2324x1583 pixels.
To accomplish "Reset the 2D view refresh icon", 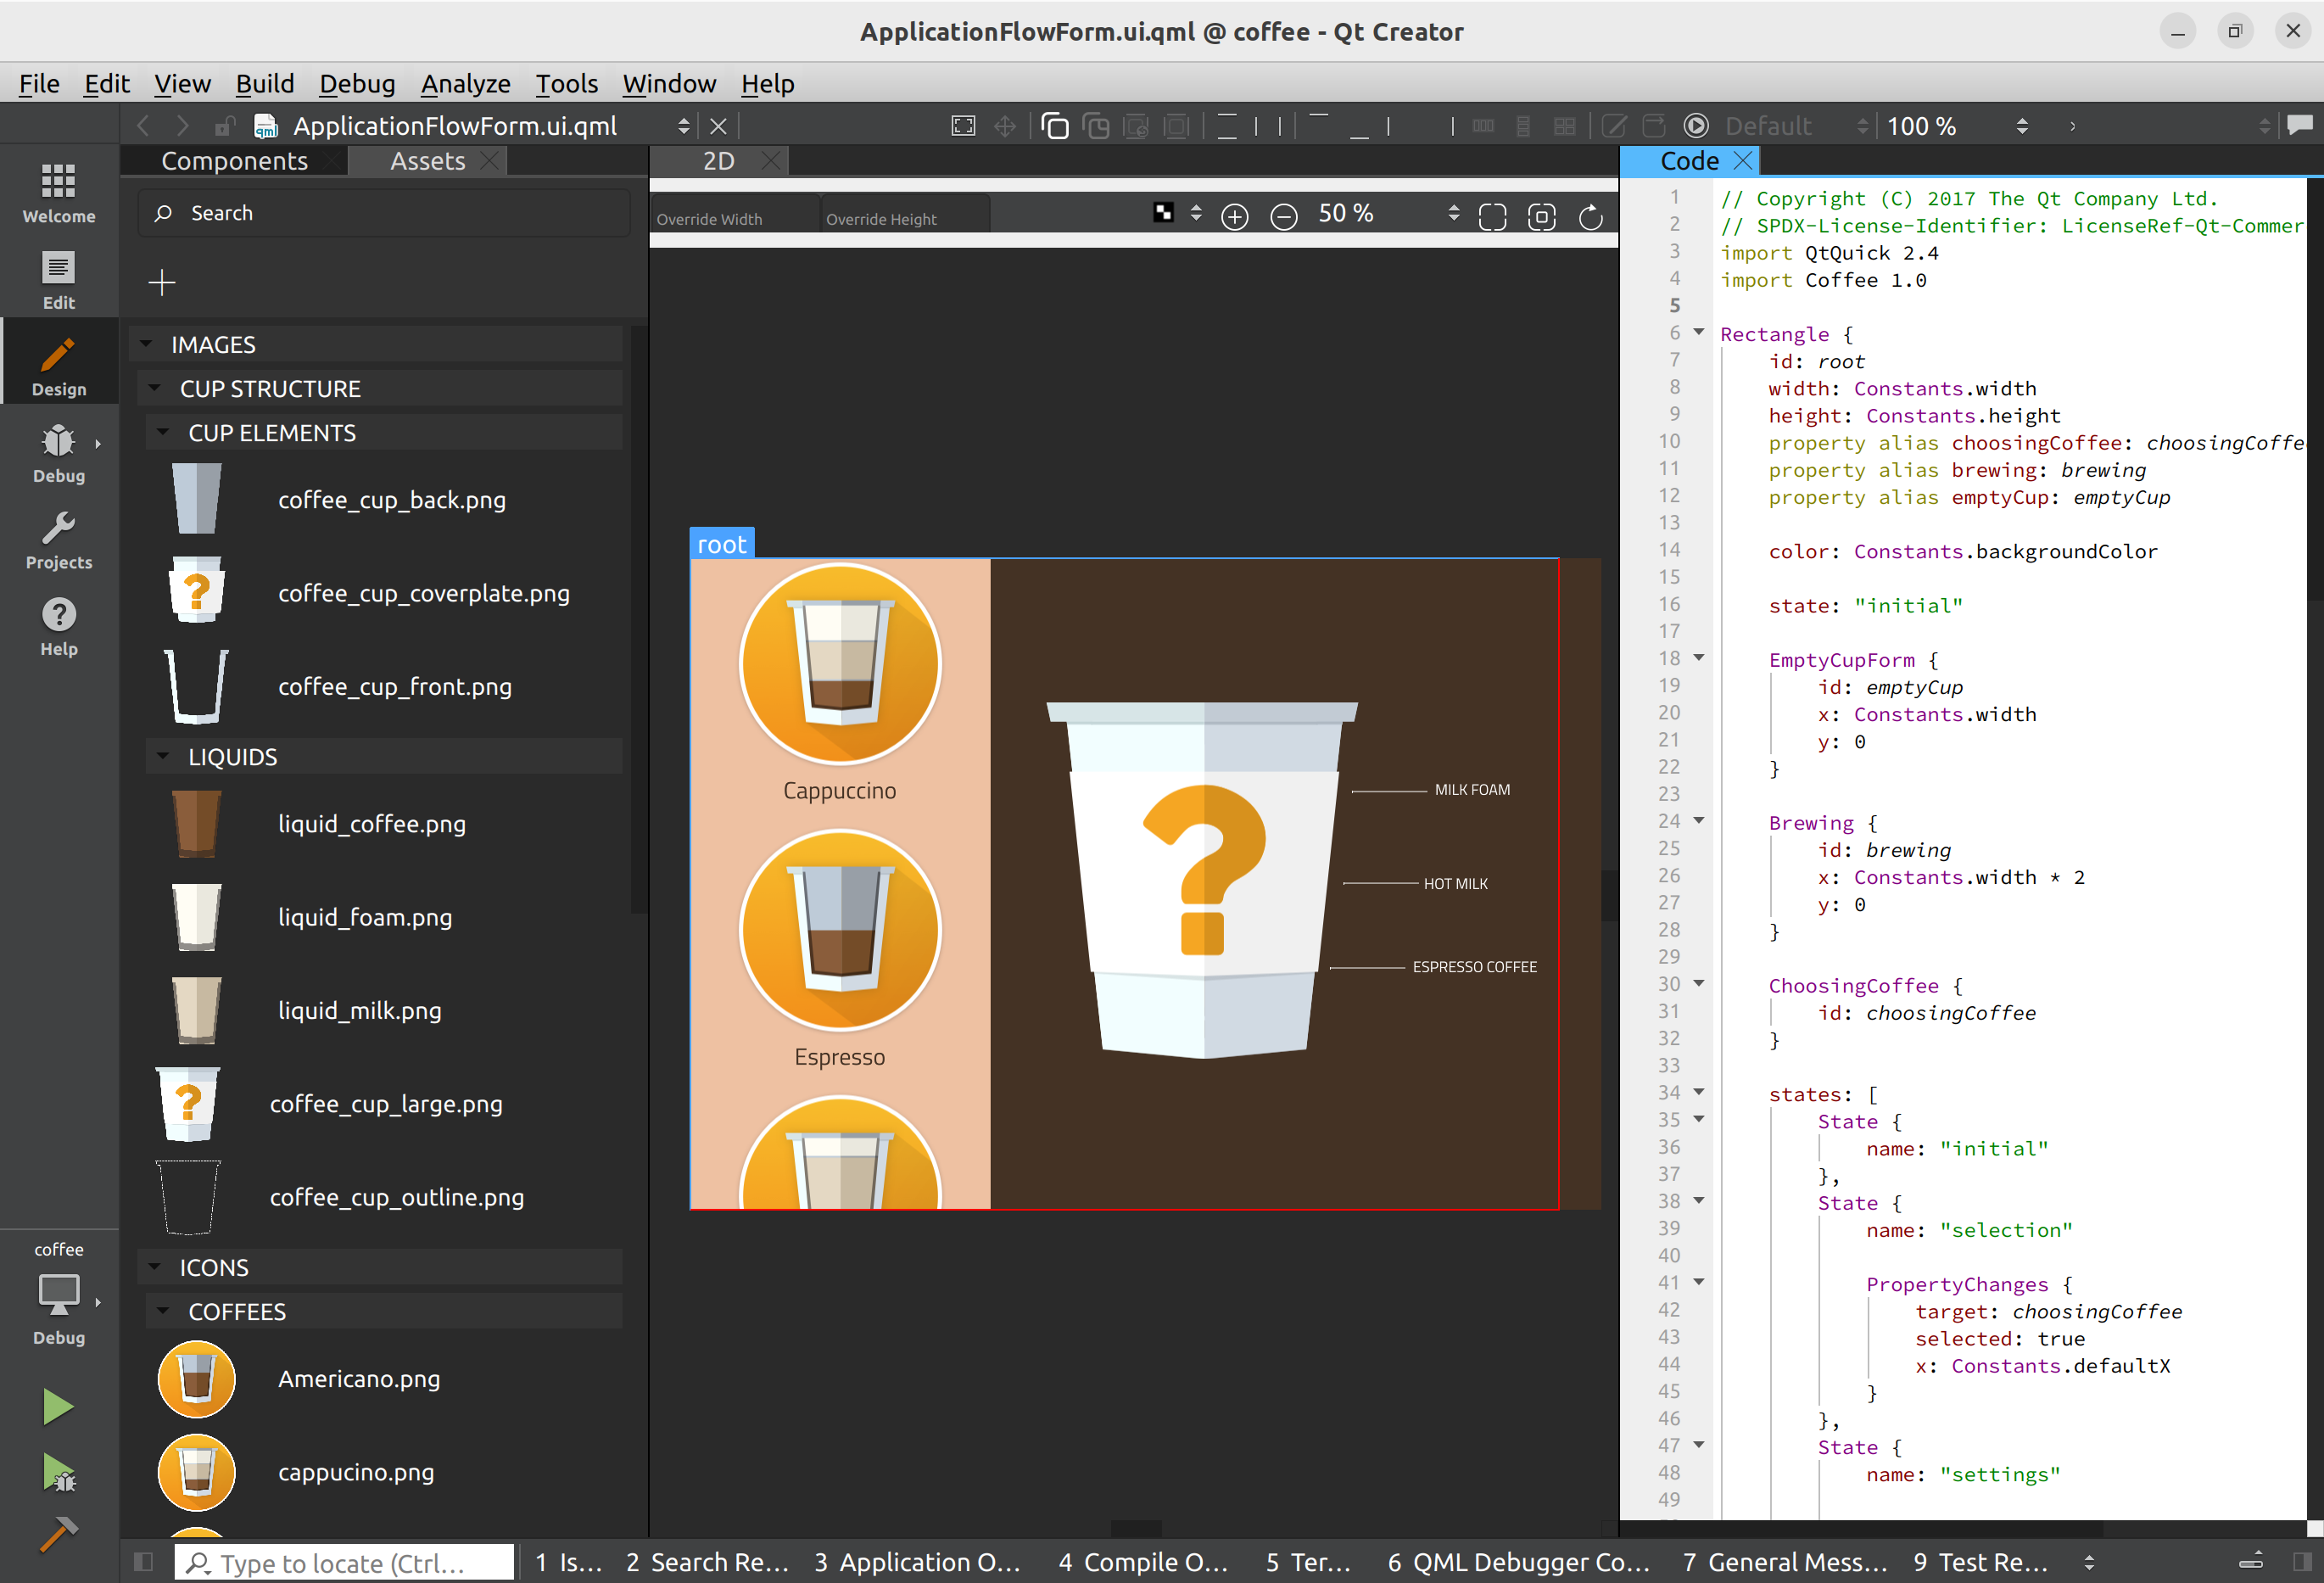I will pyautogui.click(x=1590, y=216).
